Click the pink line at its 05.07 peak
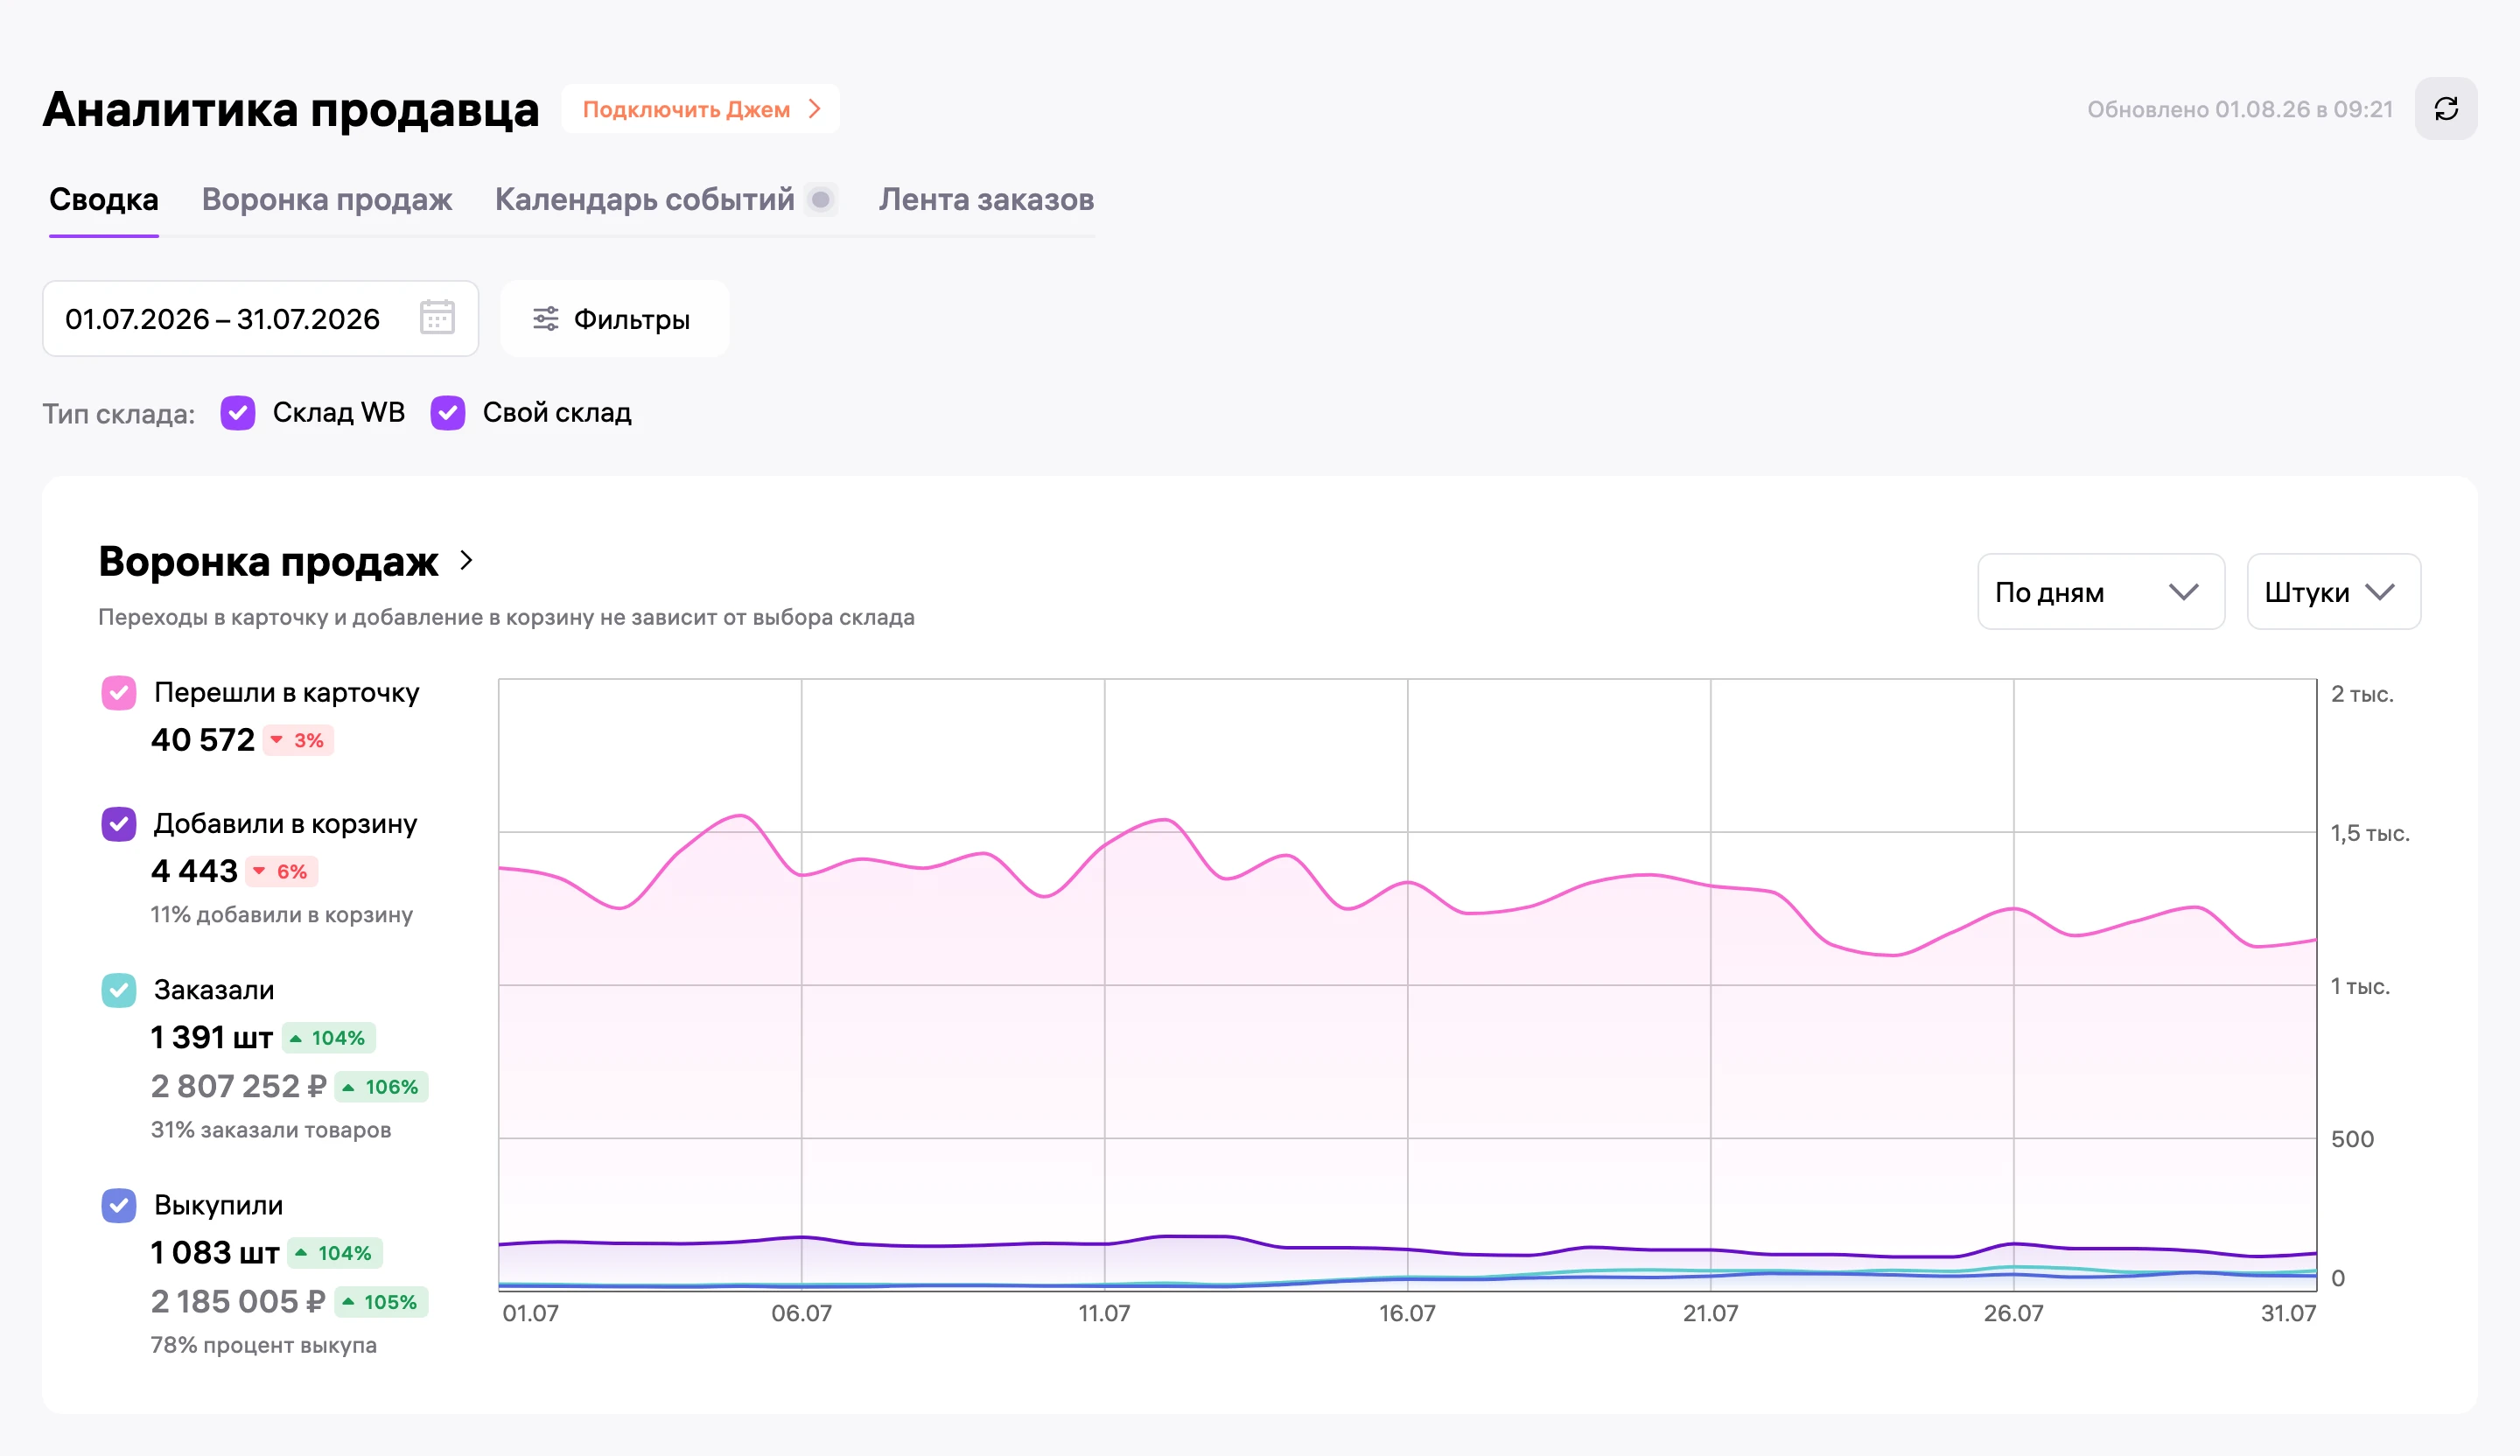This screenshot has height=1456, width=2520. (x=740, y=816)
